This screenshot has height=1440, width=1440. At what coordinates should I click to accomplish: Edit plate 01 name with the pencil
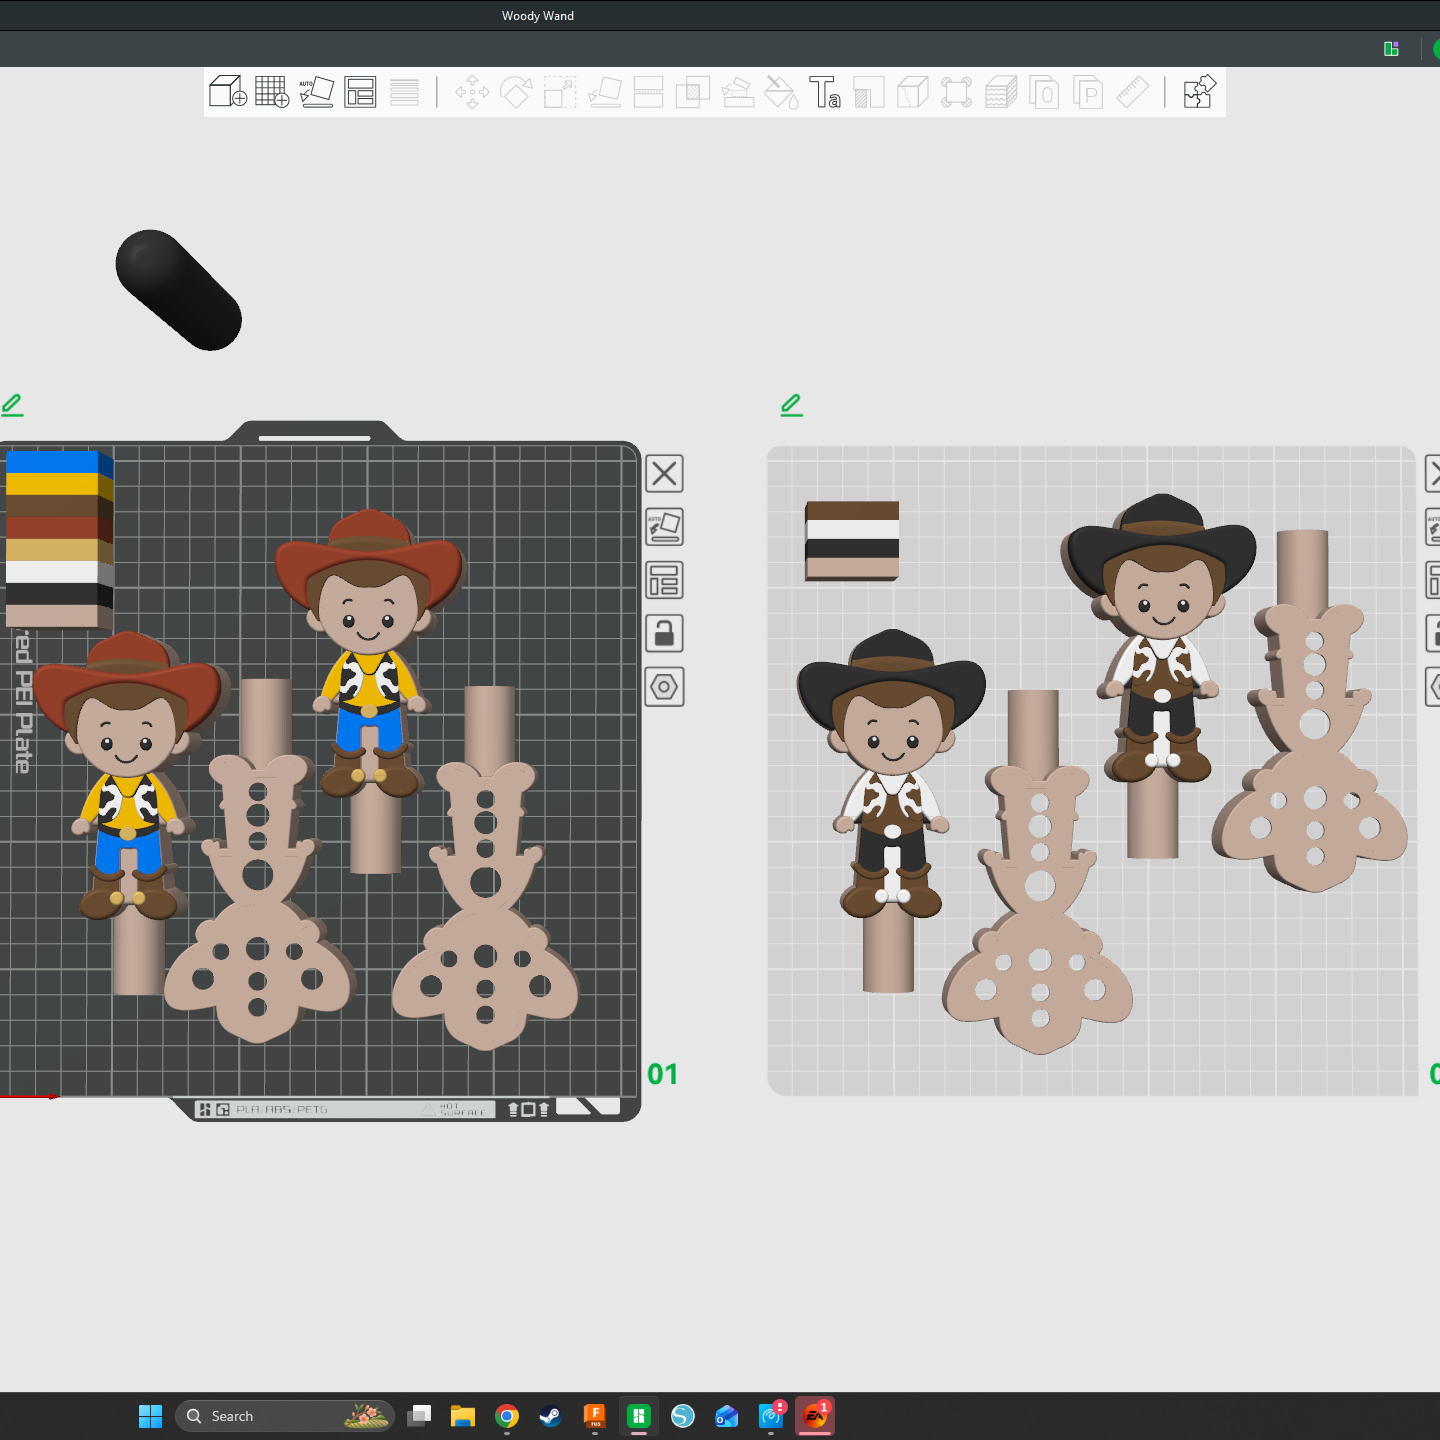[12, 405]
